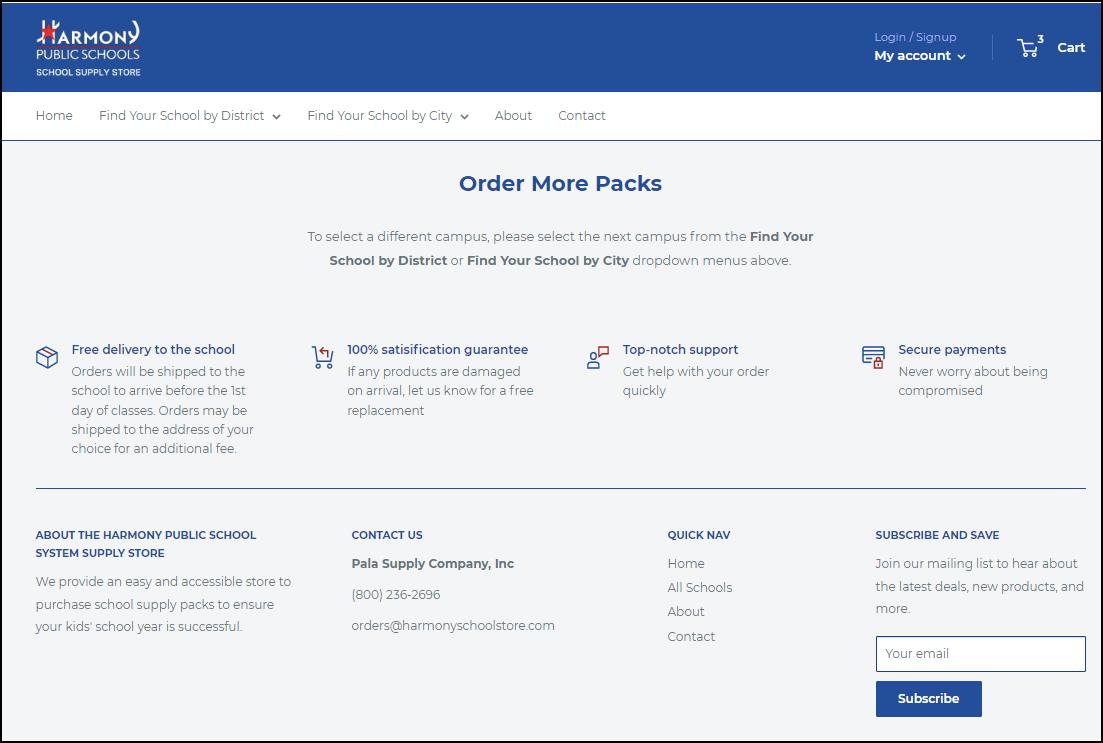The height and width of the screenshot is (743, 1103).
Task: Open Contact in the top navigation
Action: pyautogui.click(x=582, y=116)
